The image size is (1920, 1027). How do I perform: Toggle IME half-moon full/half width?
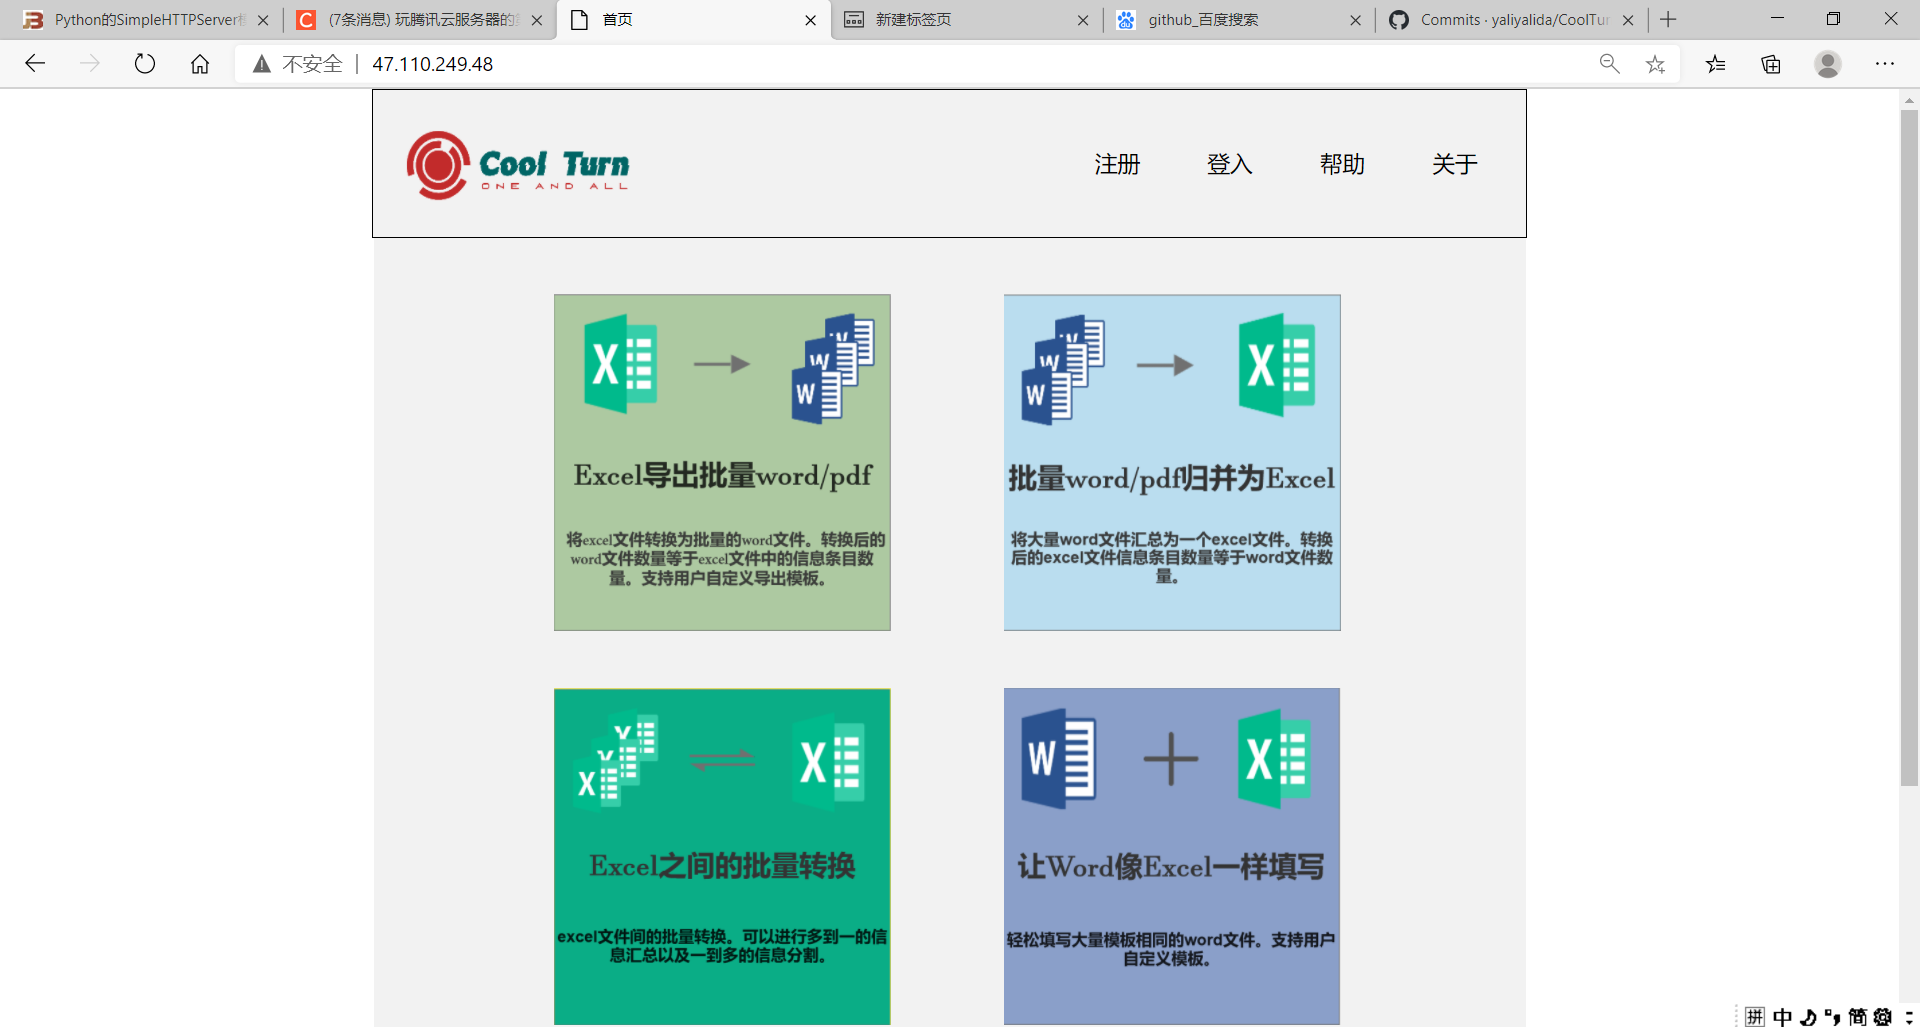[x=1808, y=1016]
